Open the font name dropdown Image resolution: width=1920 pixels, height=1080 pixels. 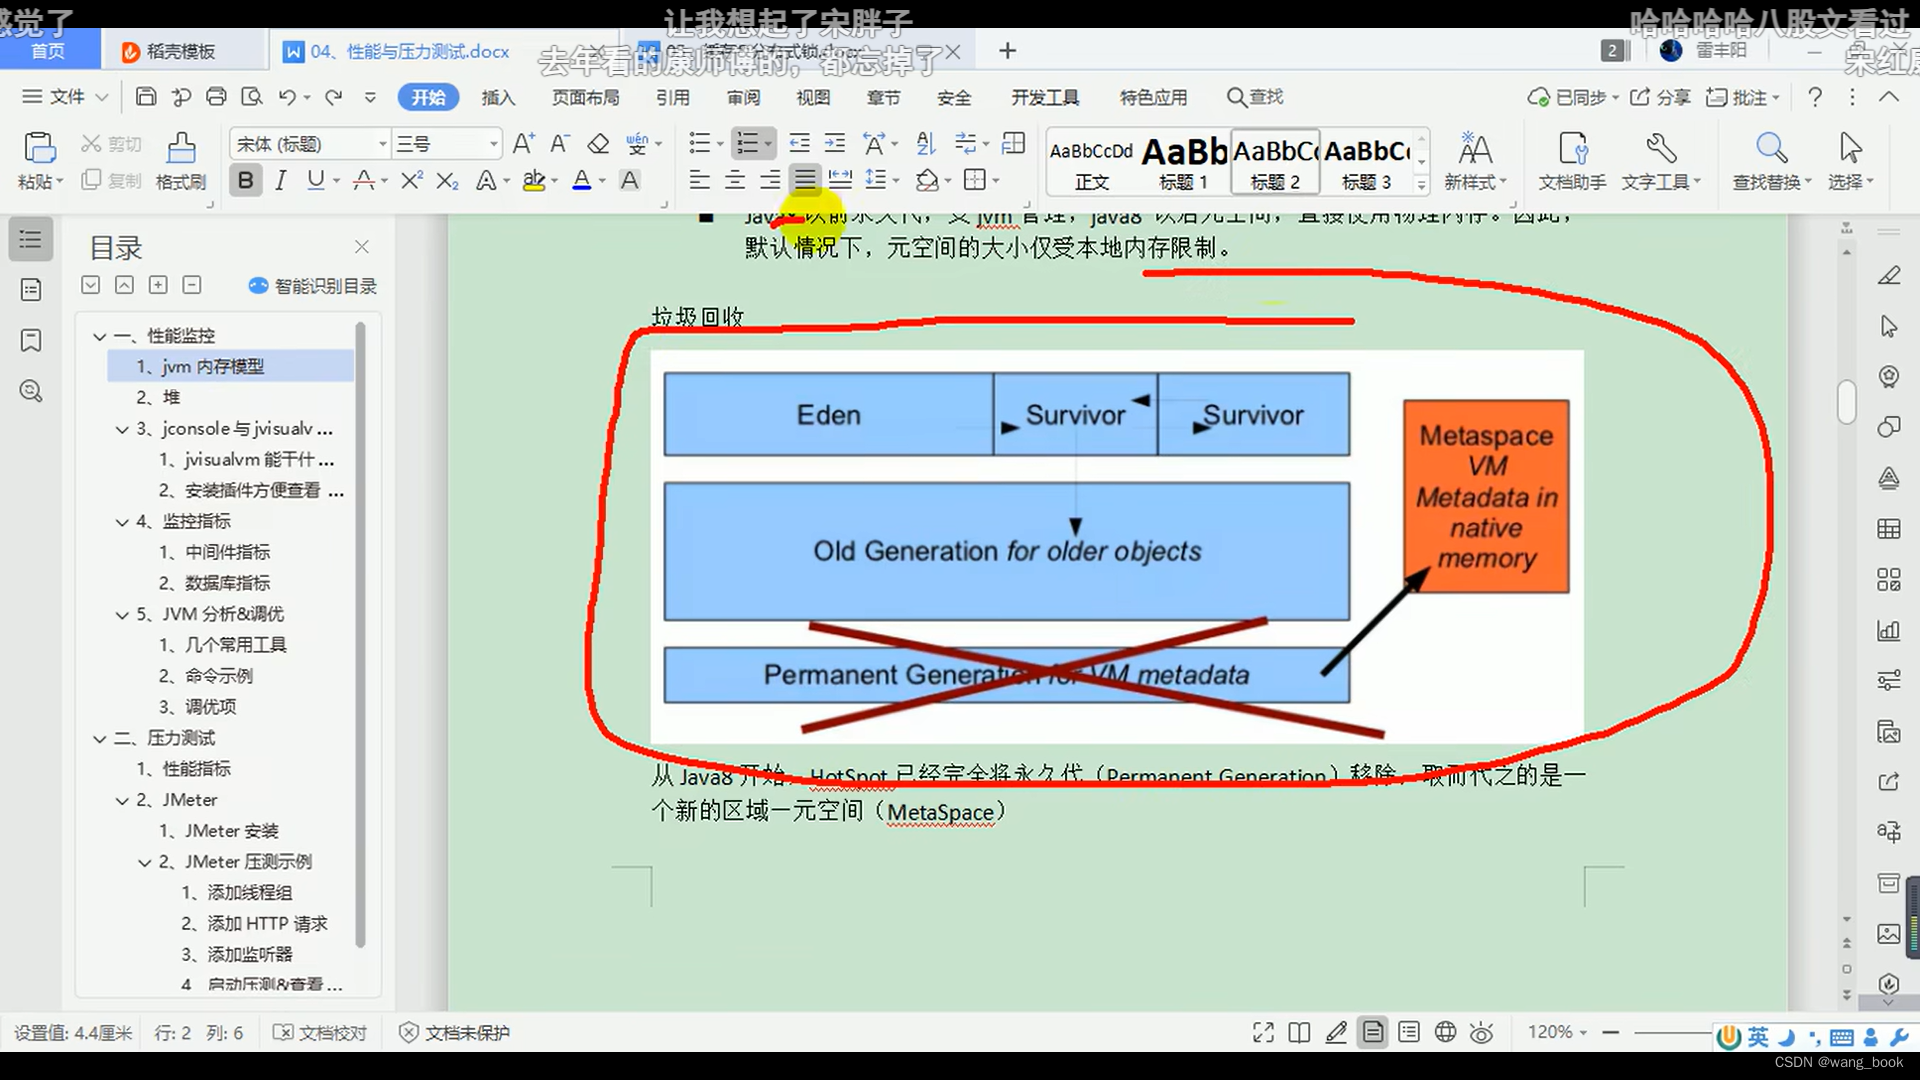point(382,144)
